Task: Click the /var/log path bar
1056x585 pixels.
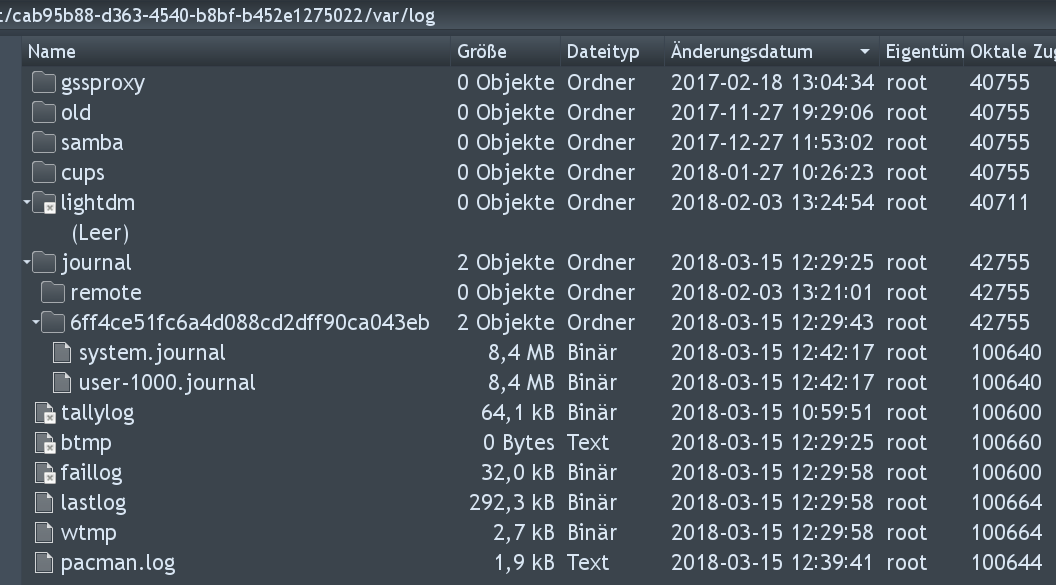Action: pyautogui.click(x=220, y=17)
